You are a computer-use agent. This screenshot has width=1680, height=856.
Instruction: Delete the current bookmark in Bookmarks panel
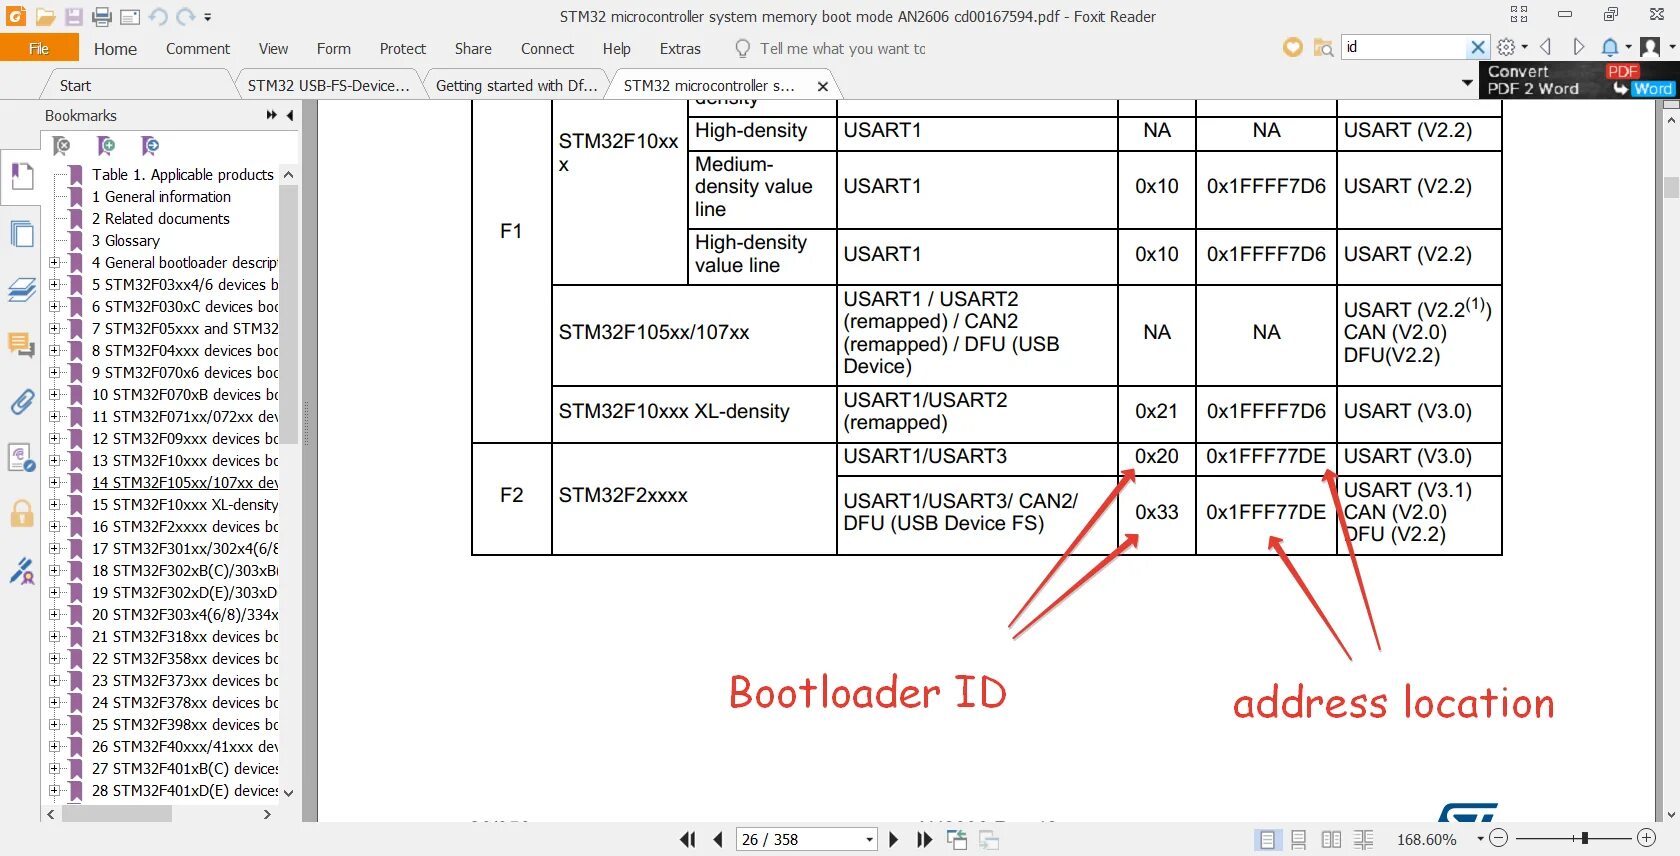(x=61, y=146)
